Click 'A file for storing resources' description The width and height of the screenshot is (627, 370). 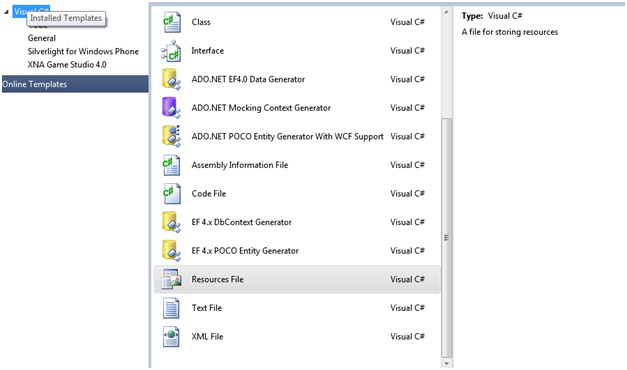[x=509, y=32]
